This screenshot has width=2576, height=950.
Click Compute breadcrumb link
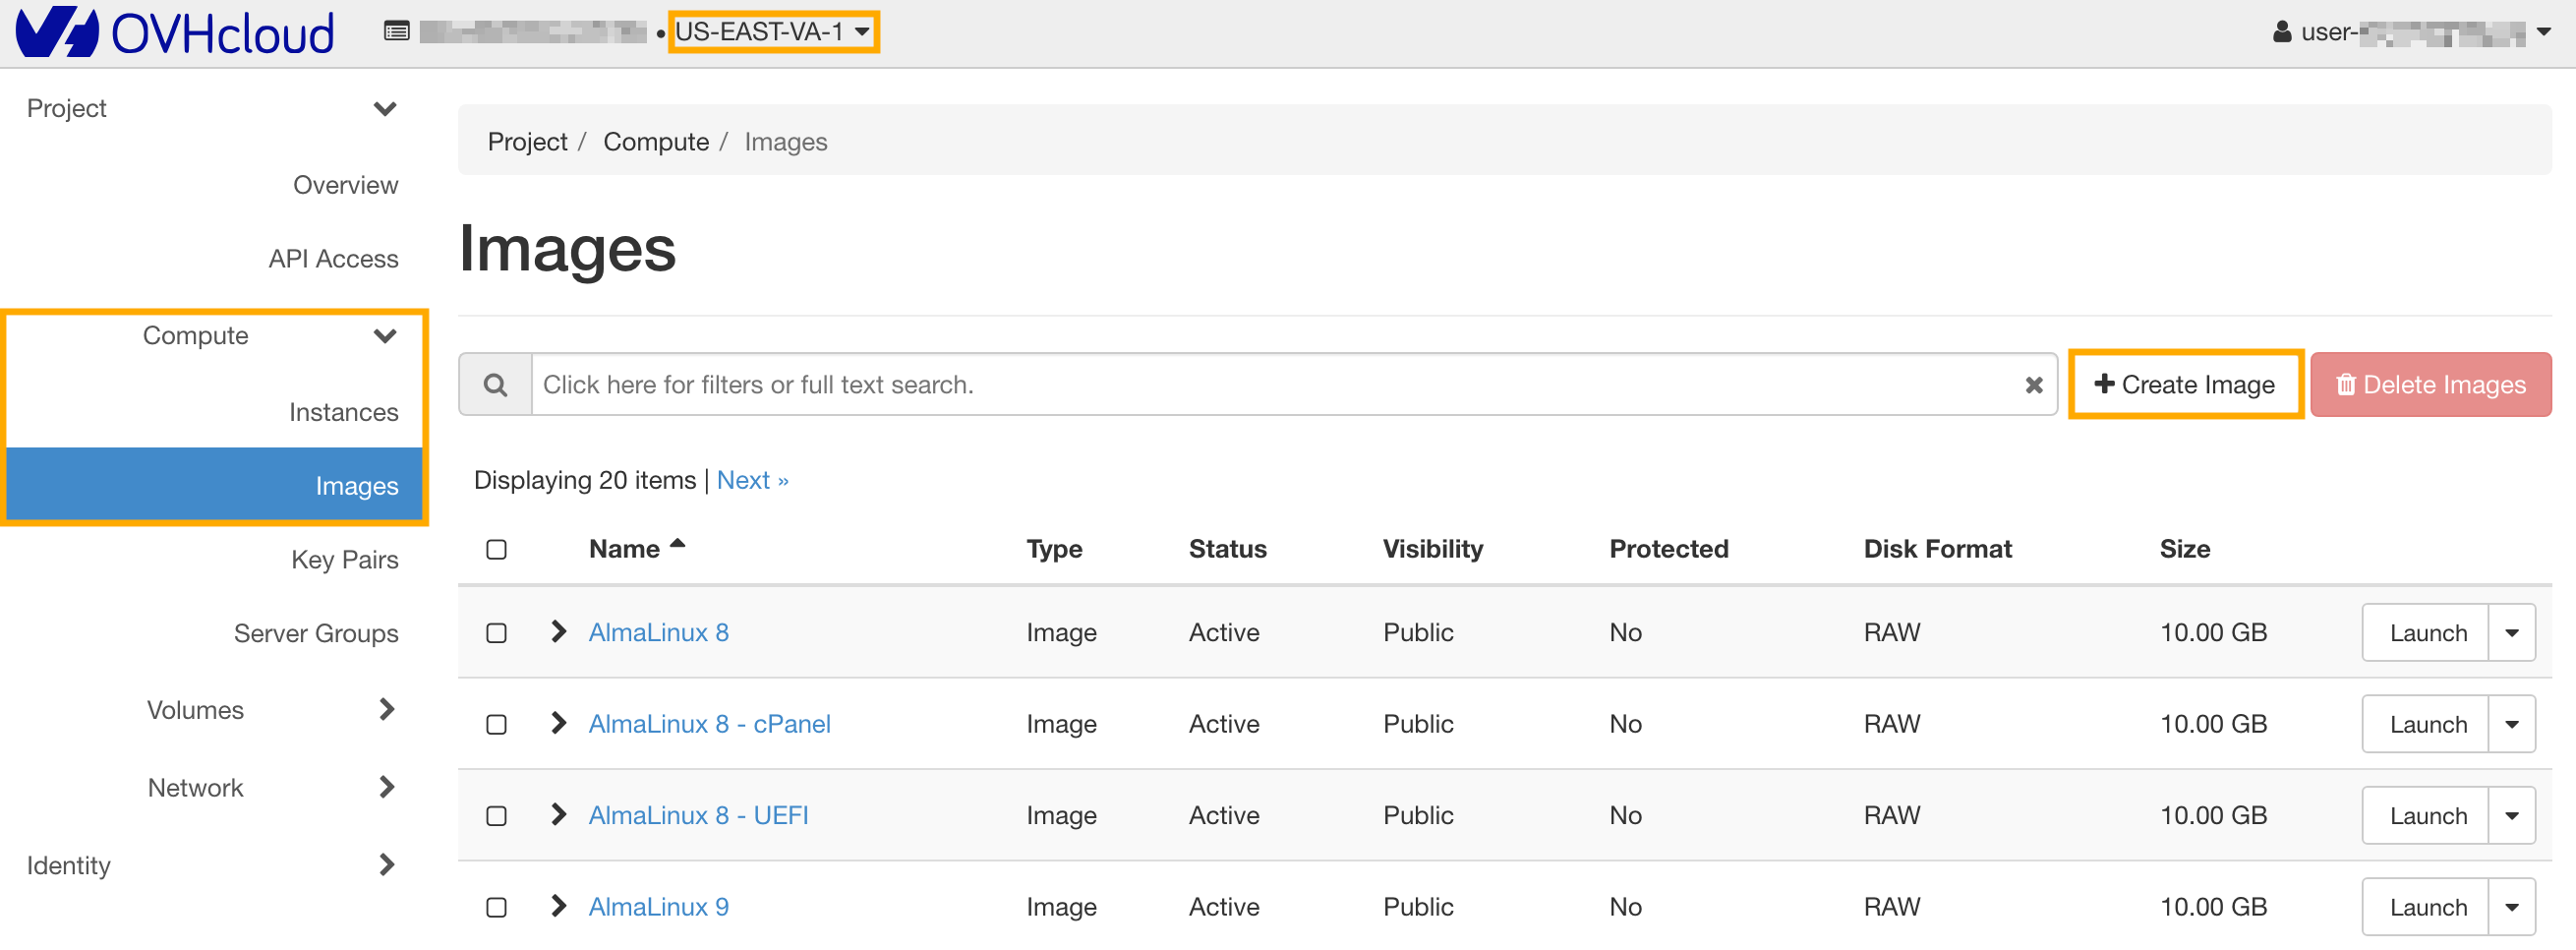point(656,142)
